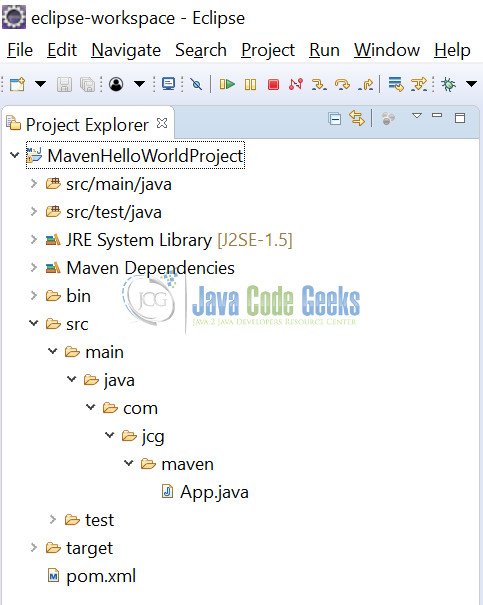The width and height of the screenshot is (483, 605).
Task: Click the Step Over icon
Action: click(x=342, y=84)
